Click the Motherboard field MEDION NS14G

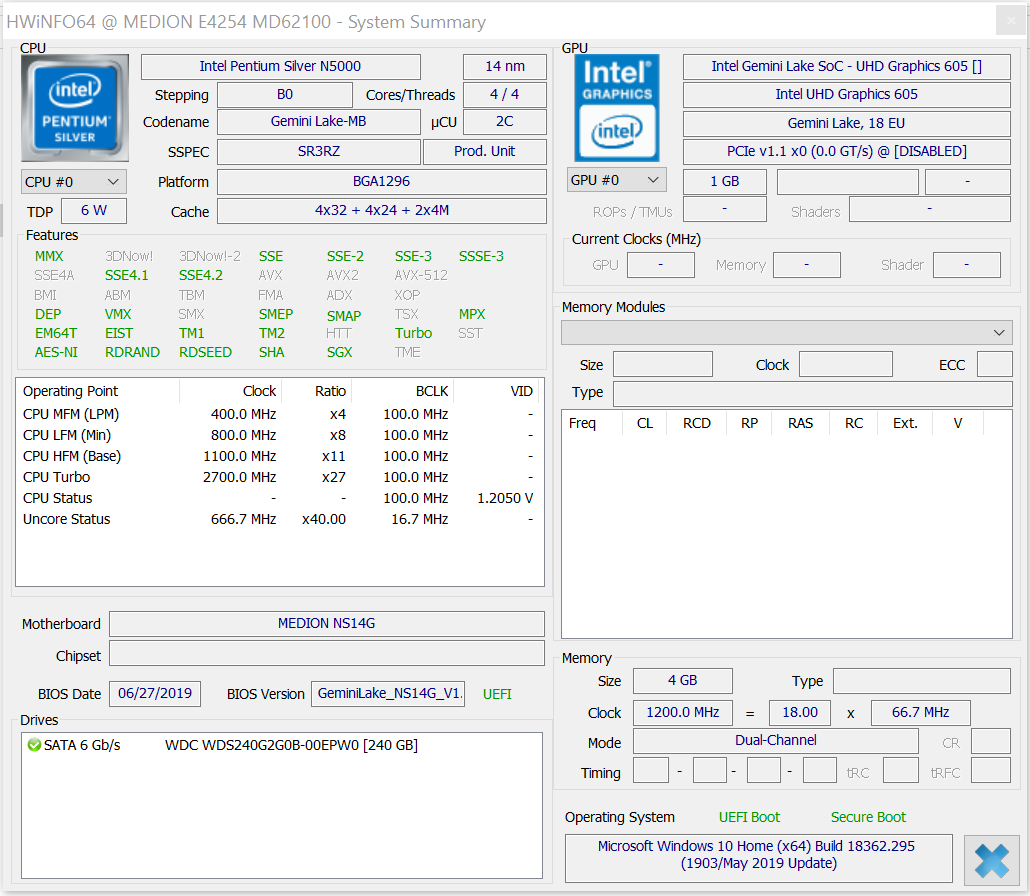(x=326, y=623)
